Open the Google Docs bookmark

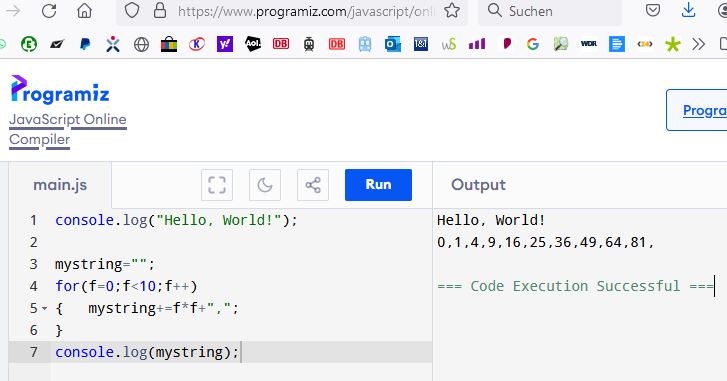(617, 44)
